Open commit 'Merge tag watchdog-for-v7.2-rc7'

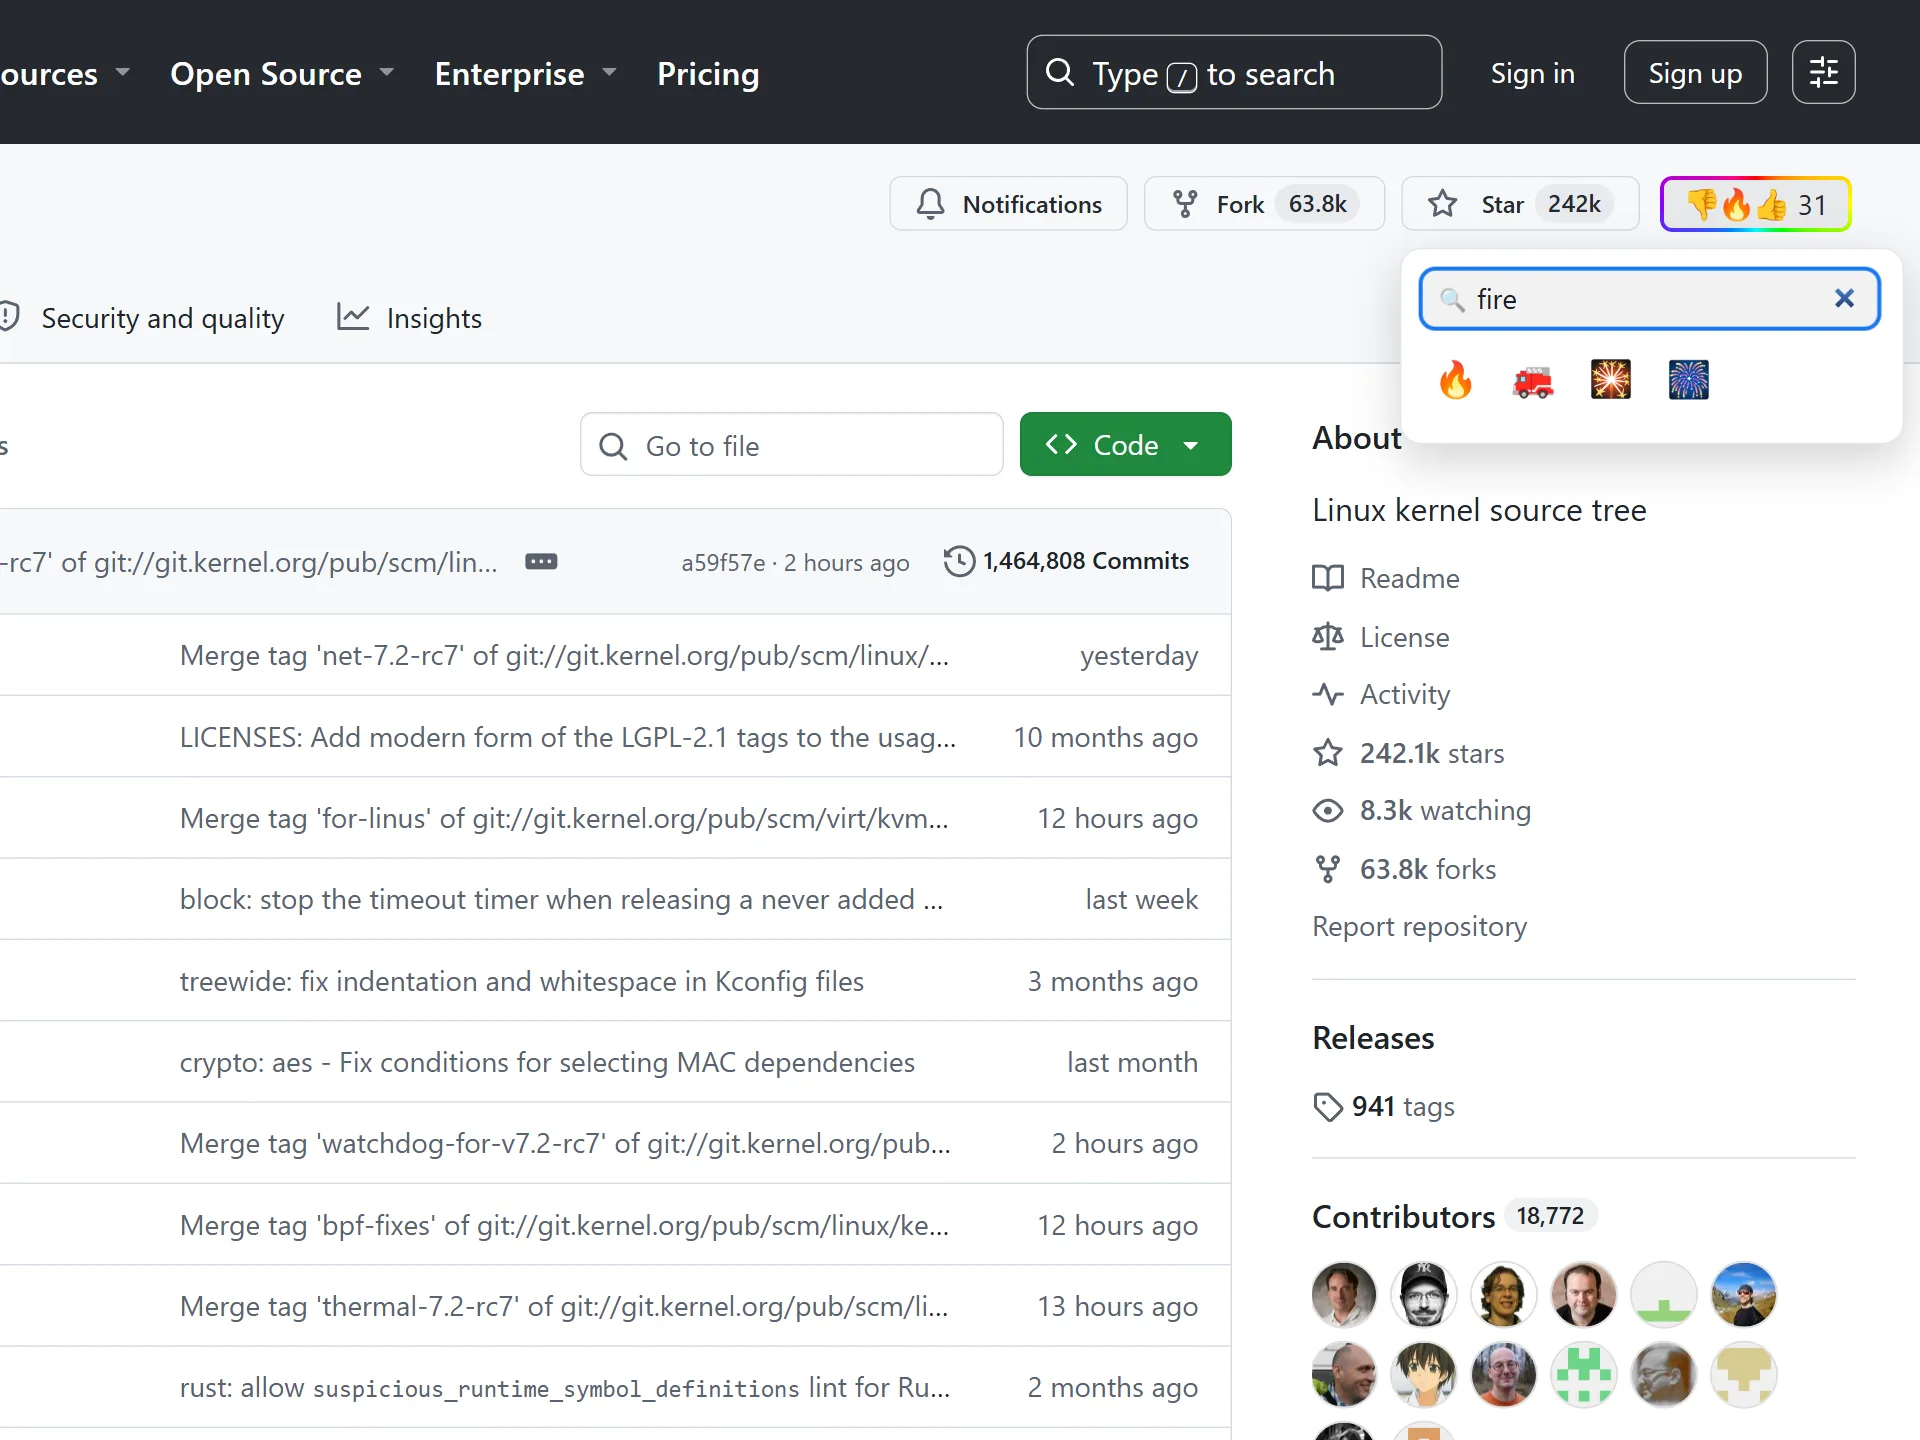click(565, 1143)
